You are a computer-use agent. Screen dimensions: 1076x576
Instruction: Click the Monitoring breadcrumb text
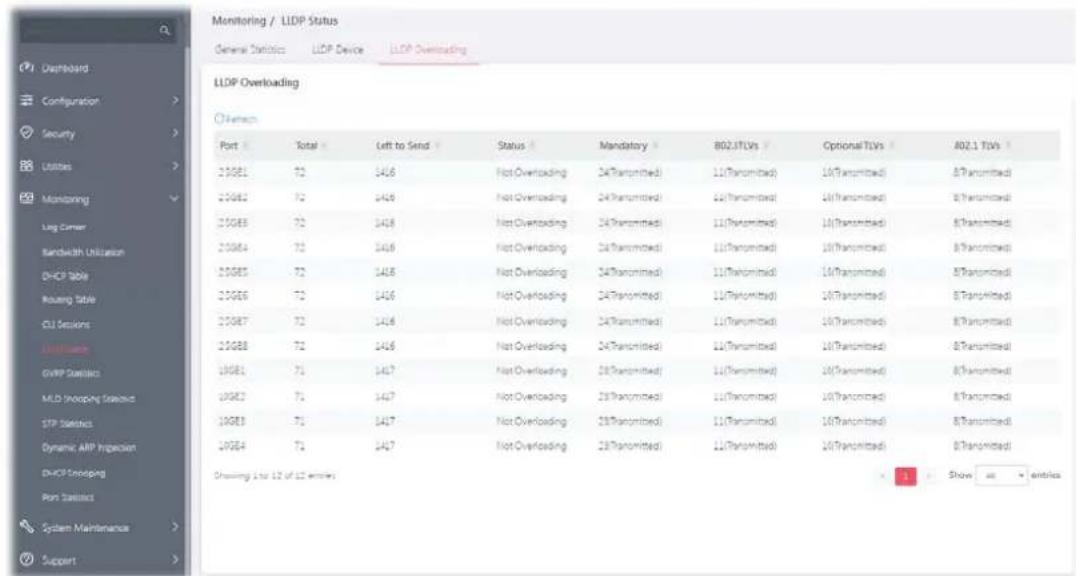tap(239, 21)
